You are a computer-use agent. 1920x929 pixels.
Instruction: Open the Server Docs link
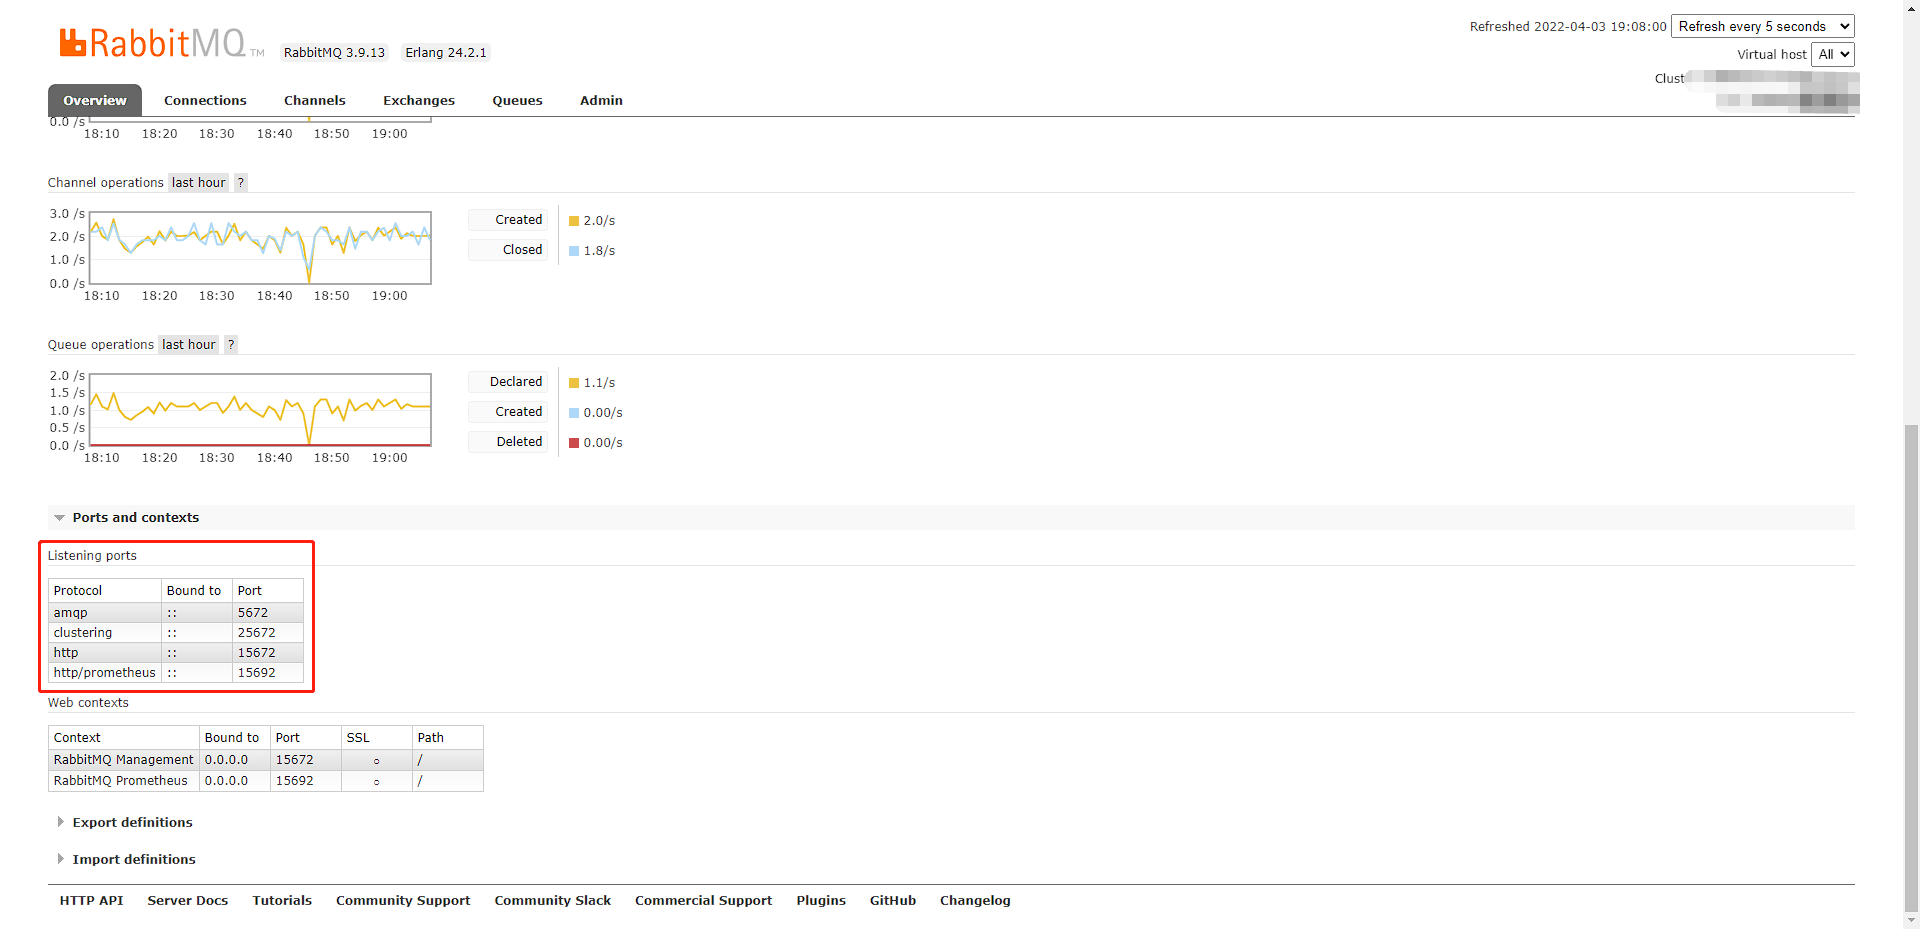(x=188, y=900)
